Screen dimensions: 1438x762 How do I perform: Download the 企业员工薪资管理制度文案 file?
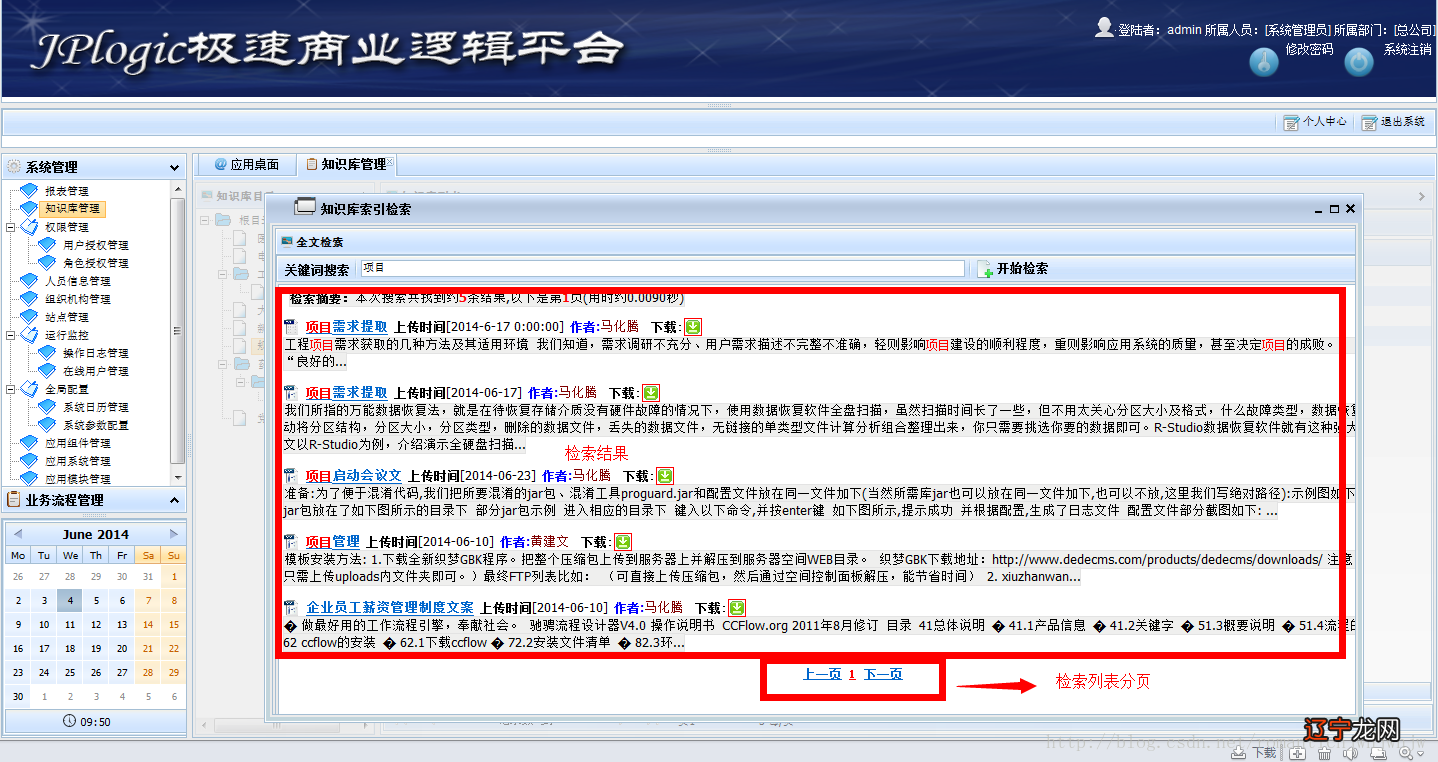pyautogui.click(x=737, y=608)
